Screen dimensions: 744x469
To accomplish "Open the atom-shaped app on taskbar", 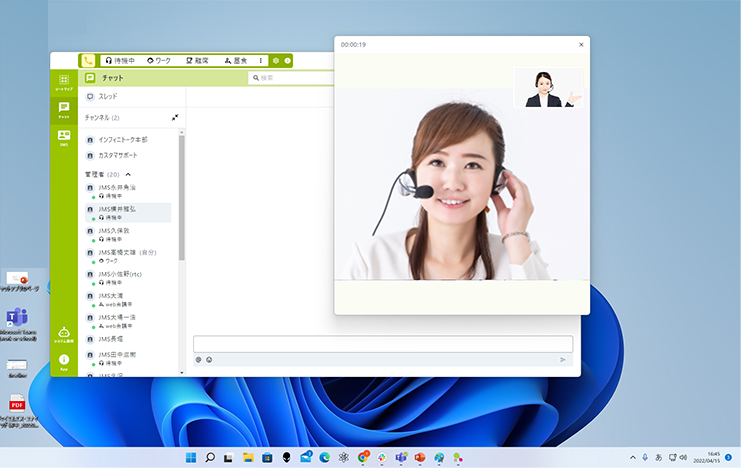I will click(344, 458).
